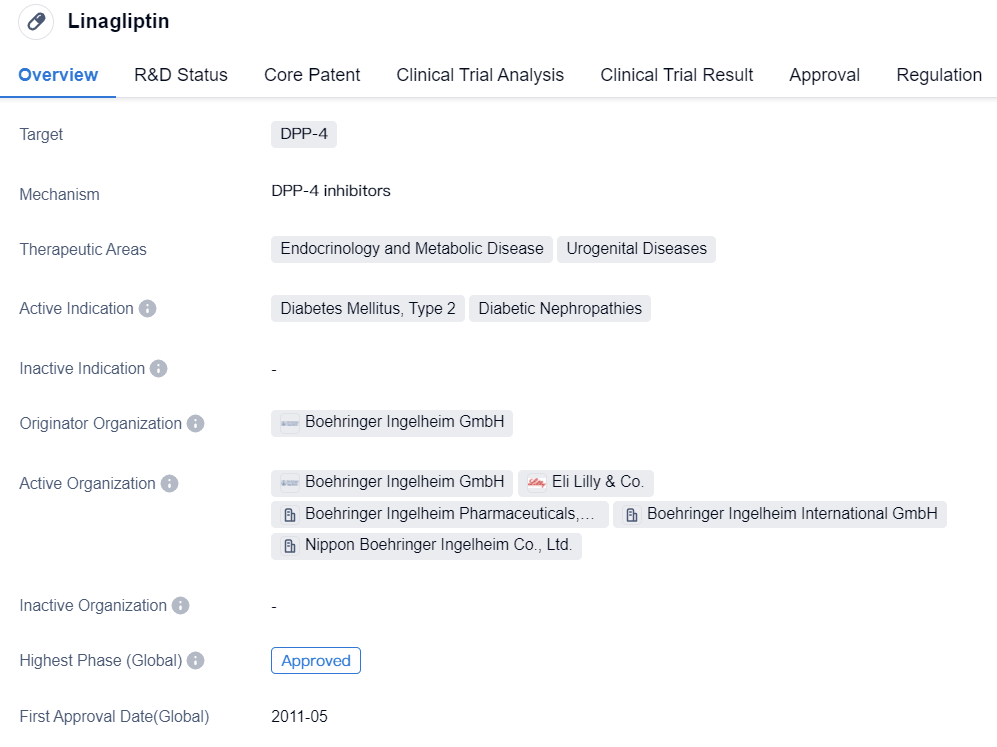This screenshot has height=747, width=997.
Task: Open the Regulation tab
Action: tap(938, 75)
